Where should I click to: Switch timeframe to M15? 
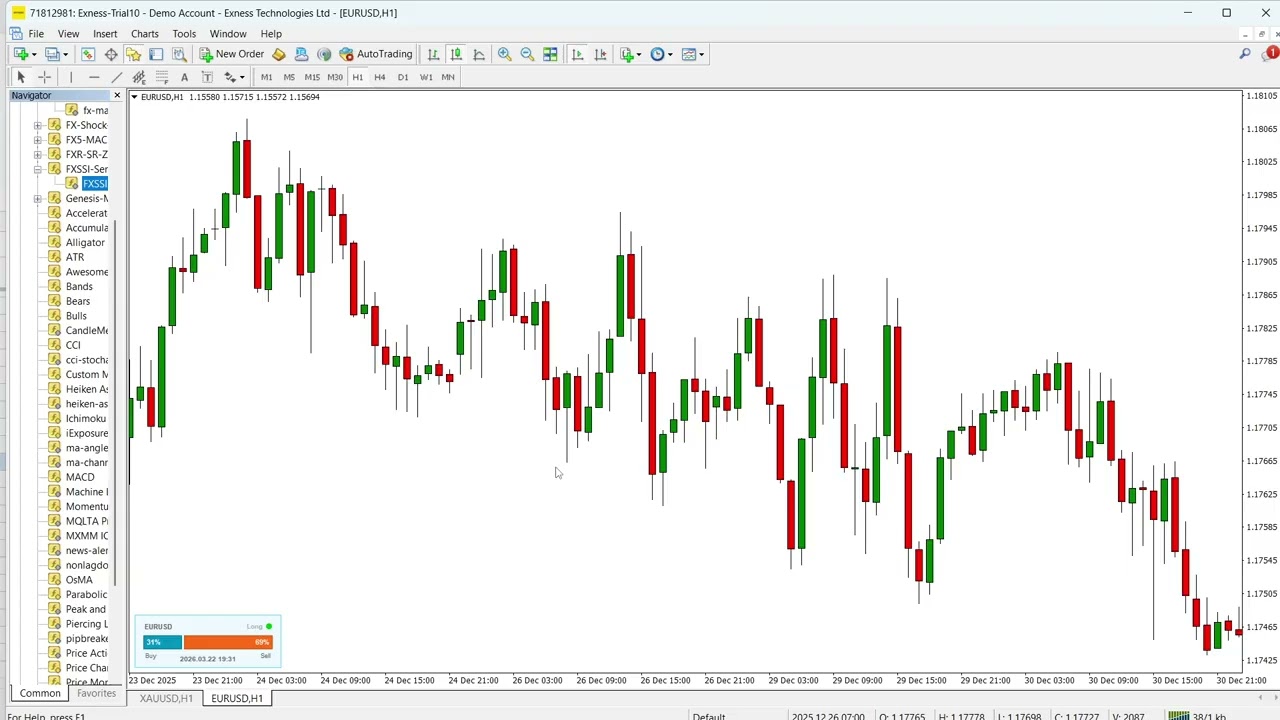pos(312,77)
